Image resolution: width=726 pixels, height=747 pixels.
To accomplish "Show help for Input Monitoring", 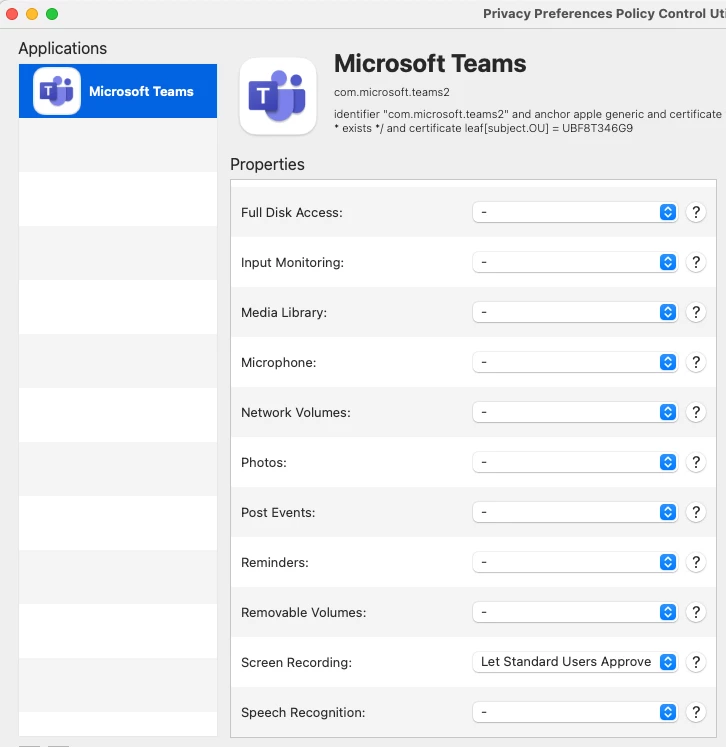I will (x=696, y=262).
